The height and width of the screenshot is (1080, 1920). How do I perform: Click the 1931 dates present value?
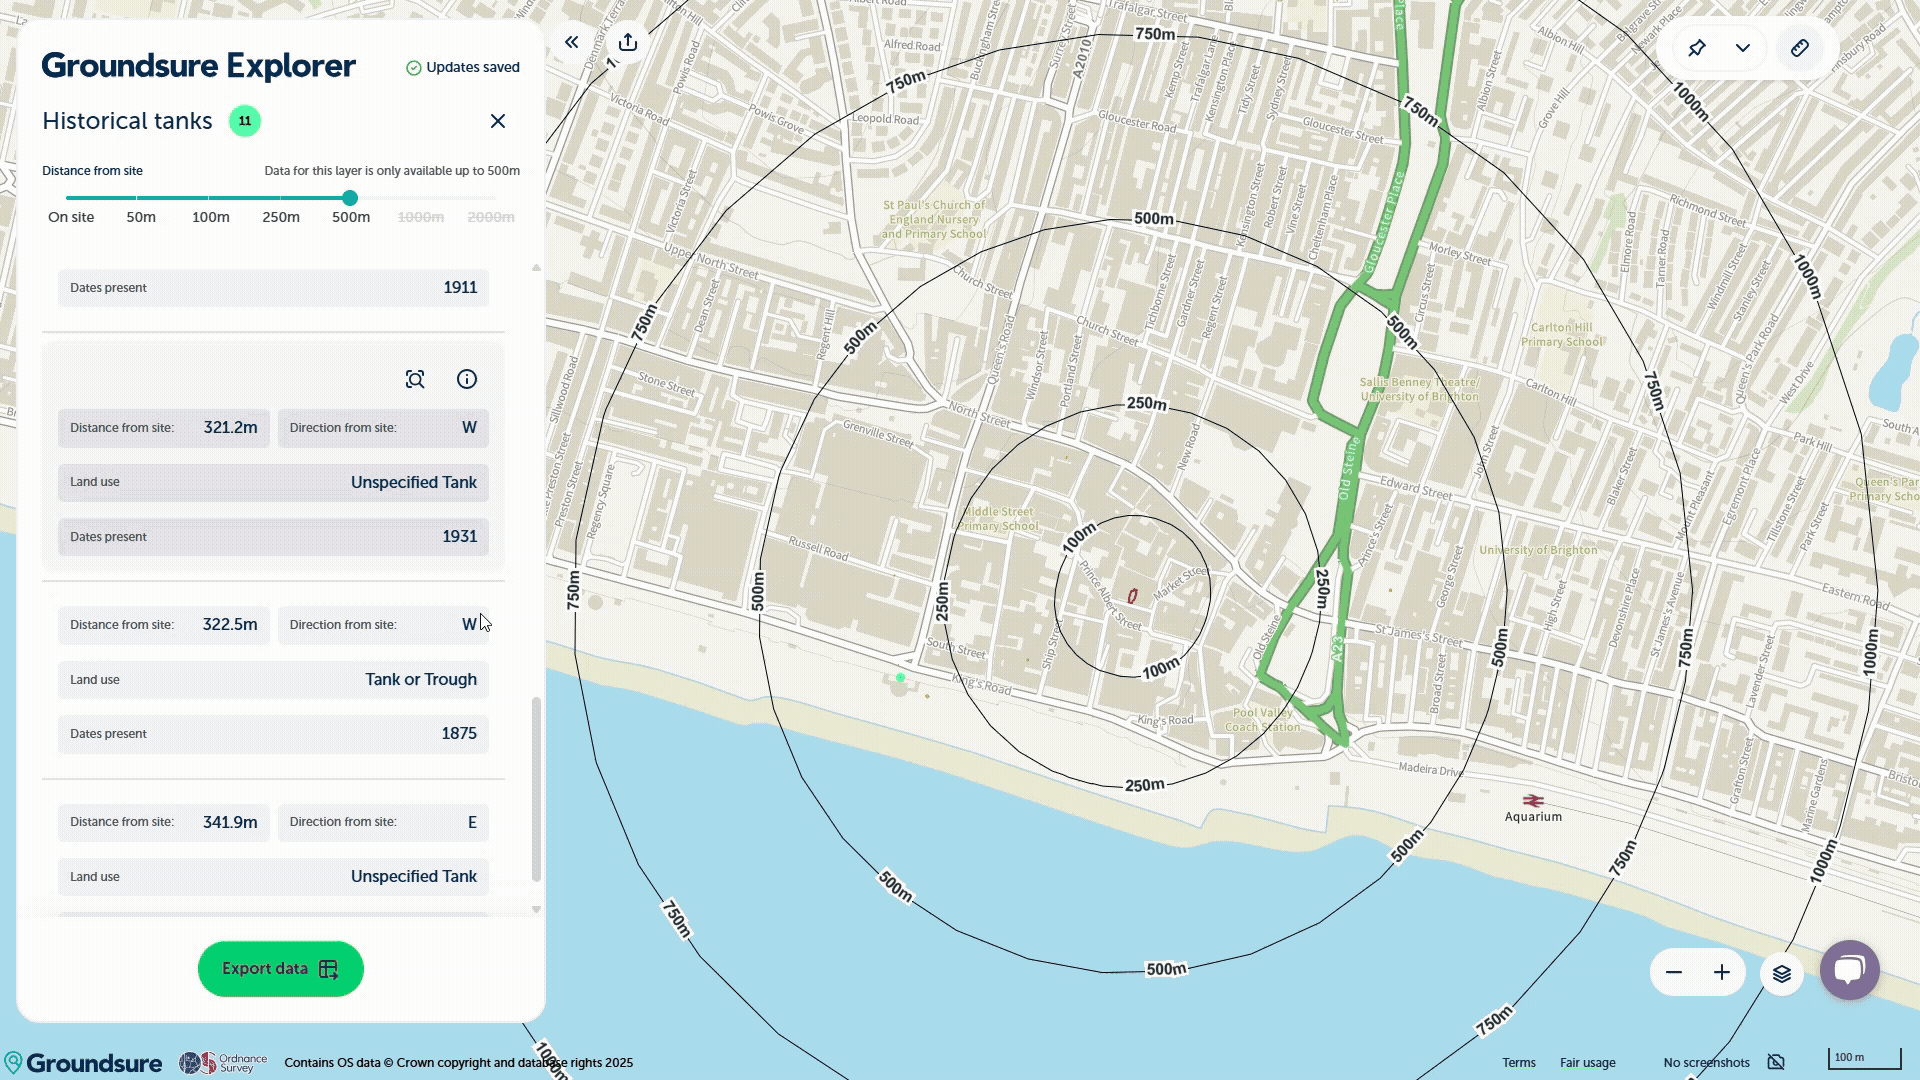click(x=460, y=537)
